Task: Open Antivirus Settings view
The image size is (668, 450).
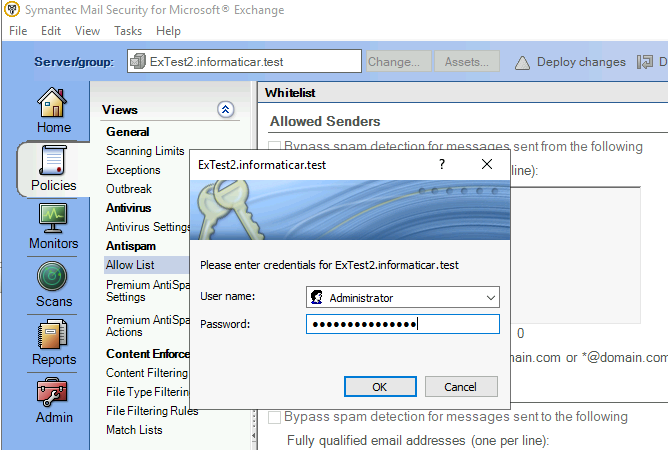Action: click(147, 227)
